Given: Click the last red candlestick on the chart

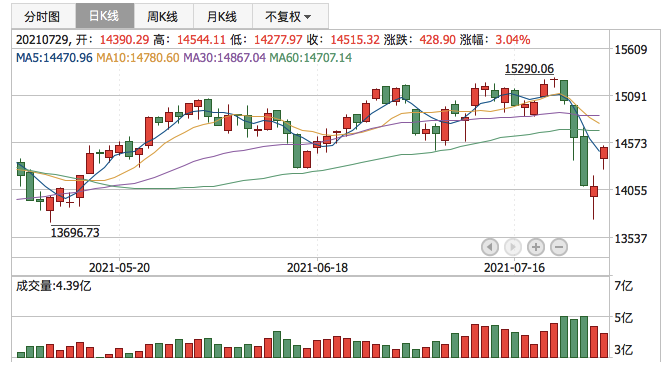Looking at the screenshot, I should tap(604, 153).
